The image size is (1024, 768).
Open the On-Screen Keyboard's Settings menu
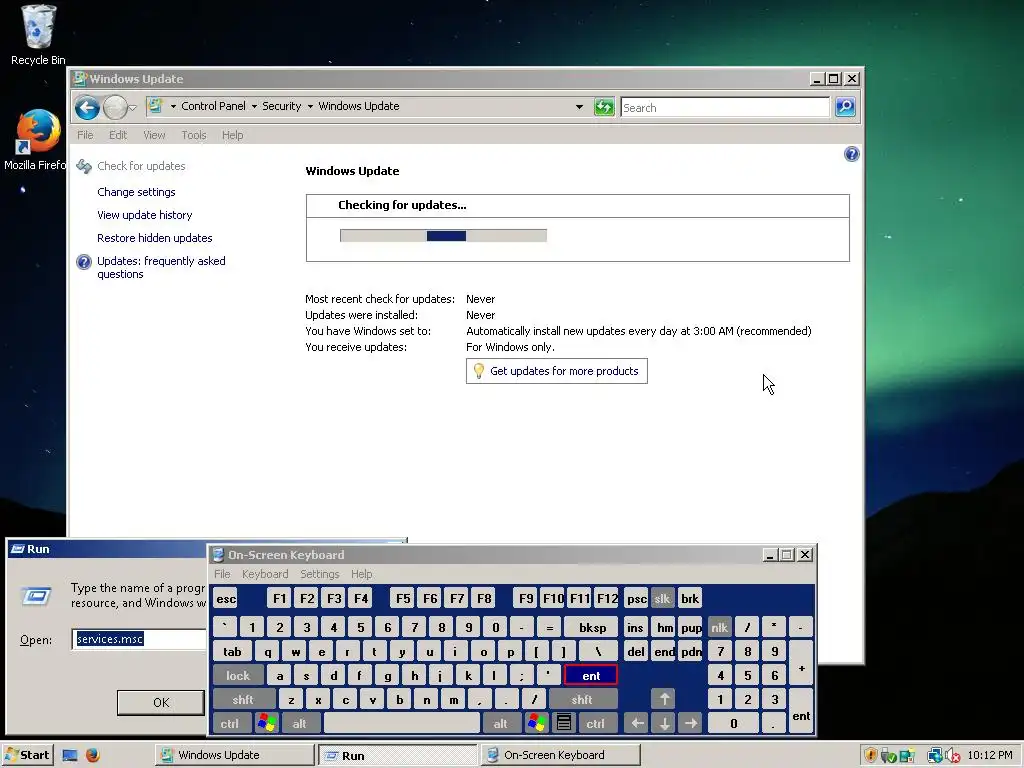pyautogui.click(x=319, y=574)
